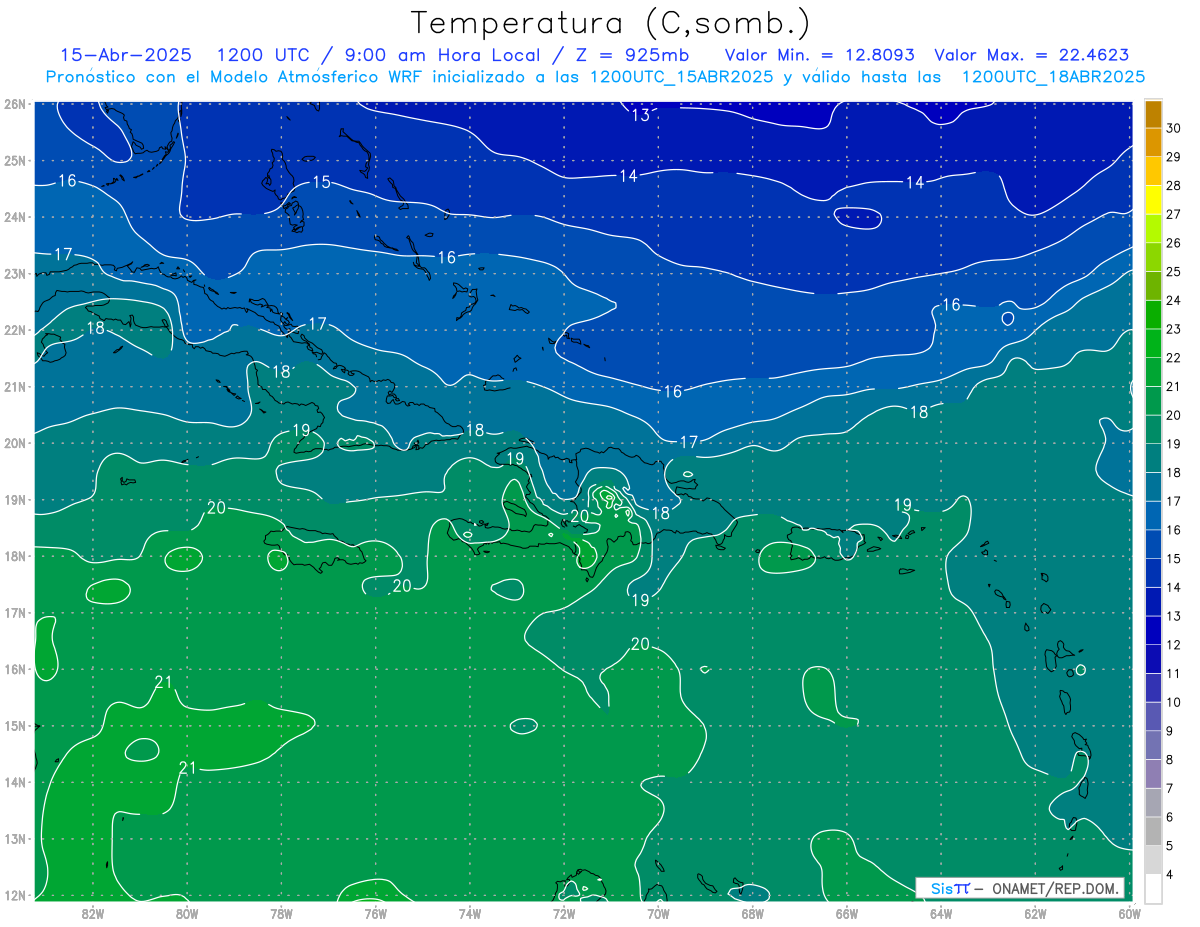Screen dimensions: 1200x927
Task: Select the '14N' latitude axis label
Action: (x=15, y=782)
